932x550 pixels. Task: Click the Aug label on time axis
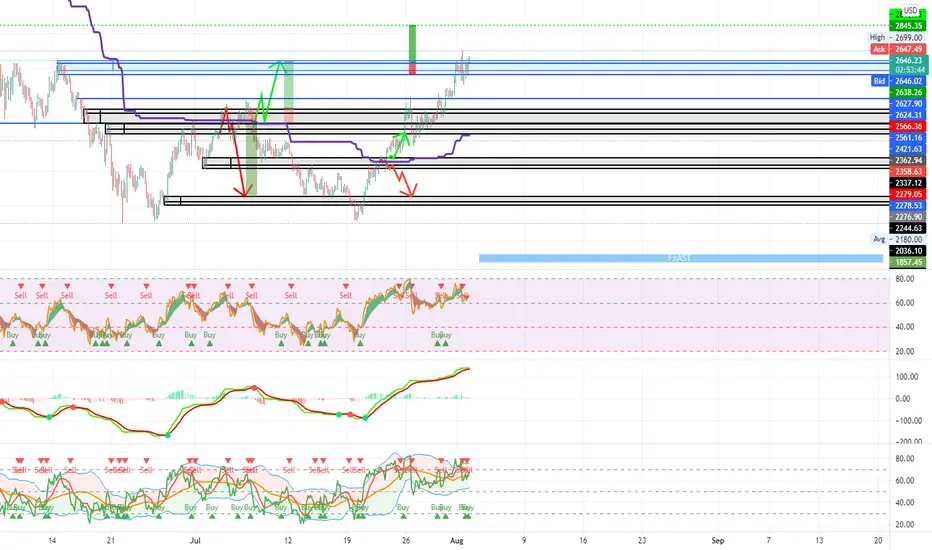(x=456, y=540)
